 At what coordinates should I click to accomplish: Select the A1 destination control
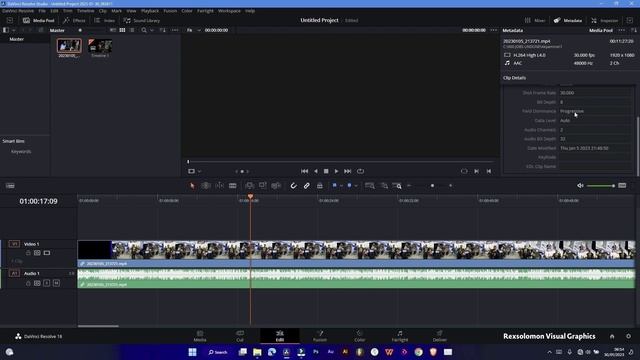14,273
